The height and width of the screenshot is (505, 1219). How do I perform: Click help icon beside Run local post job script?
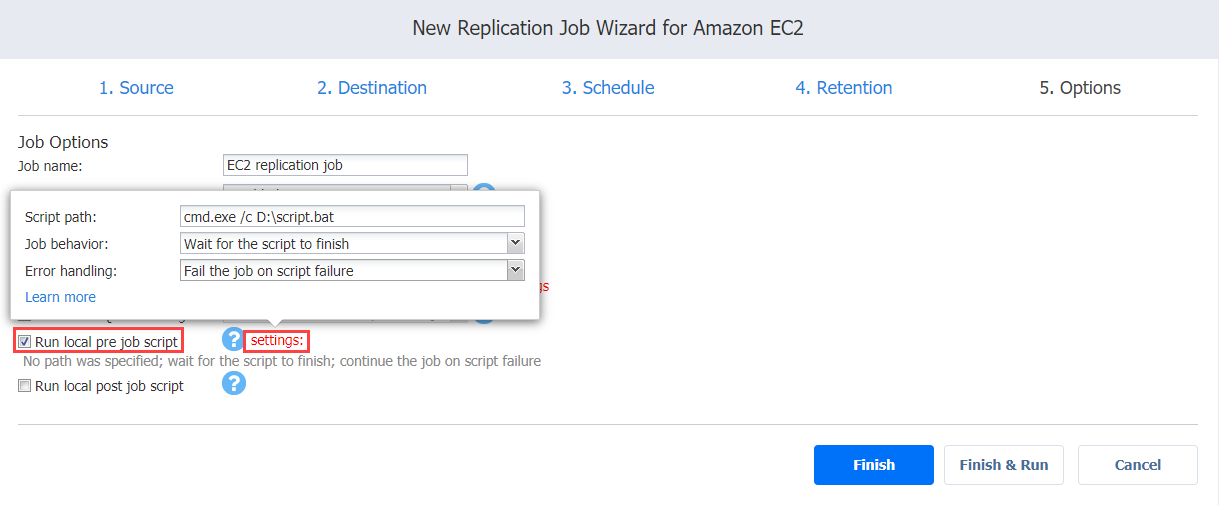[x=233, y=383]
